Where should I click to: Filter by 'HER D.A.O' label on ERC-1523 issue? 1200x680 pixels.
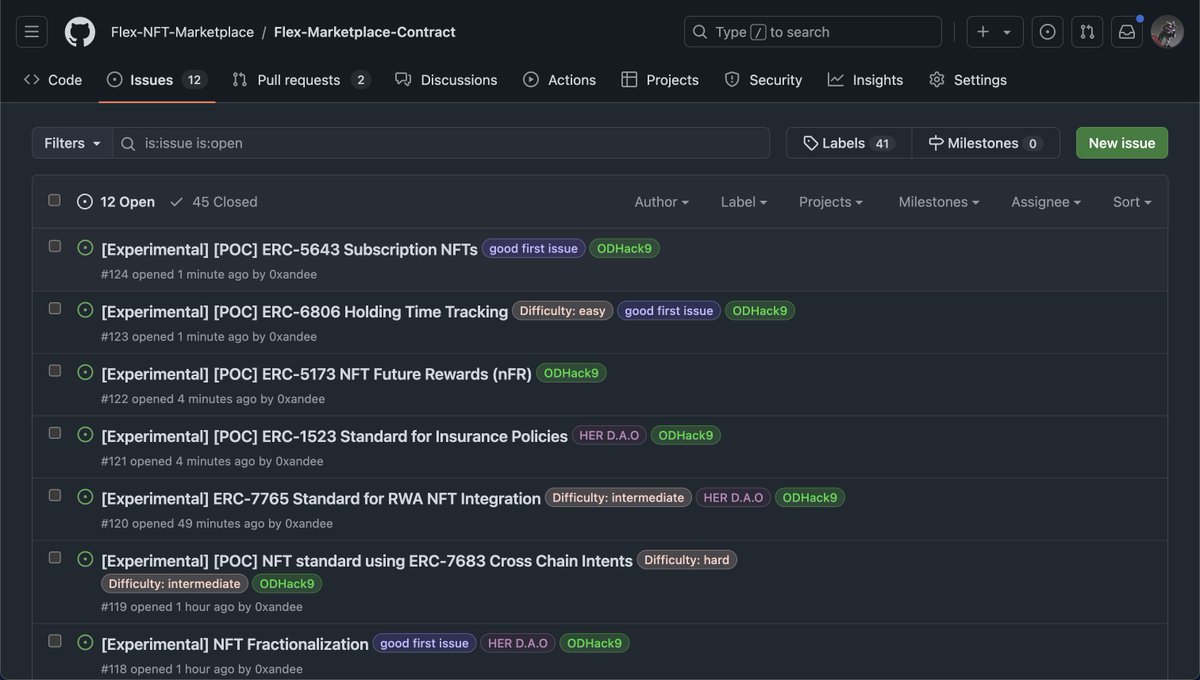[x=609, y=436]
